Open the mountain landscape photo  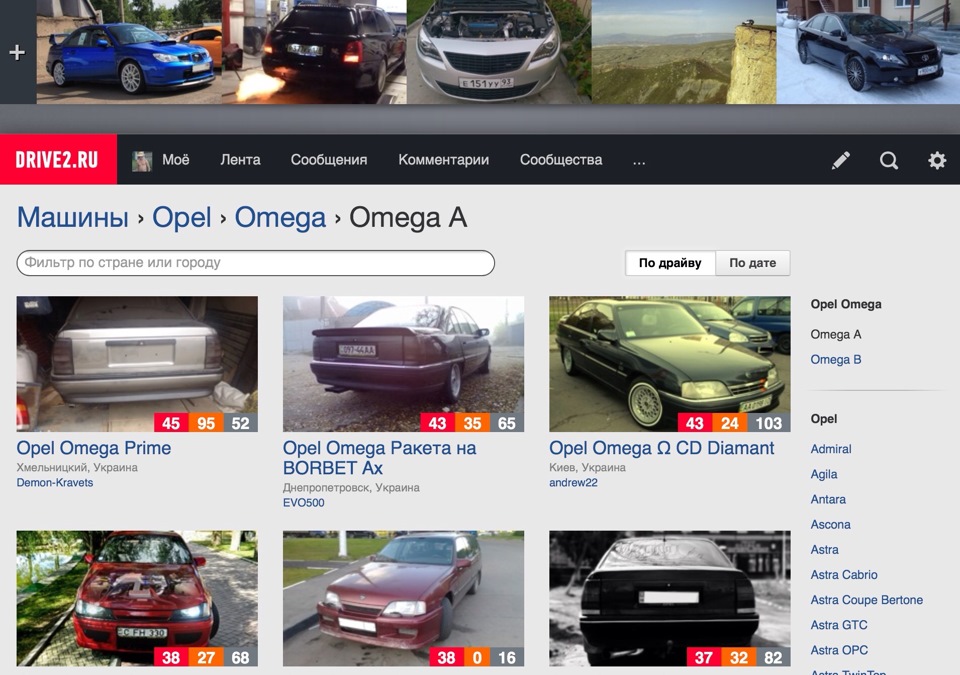(684, 52)
